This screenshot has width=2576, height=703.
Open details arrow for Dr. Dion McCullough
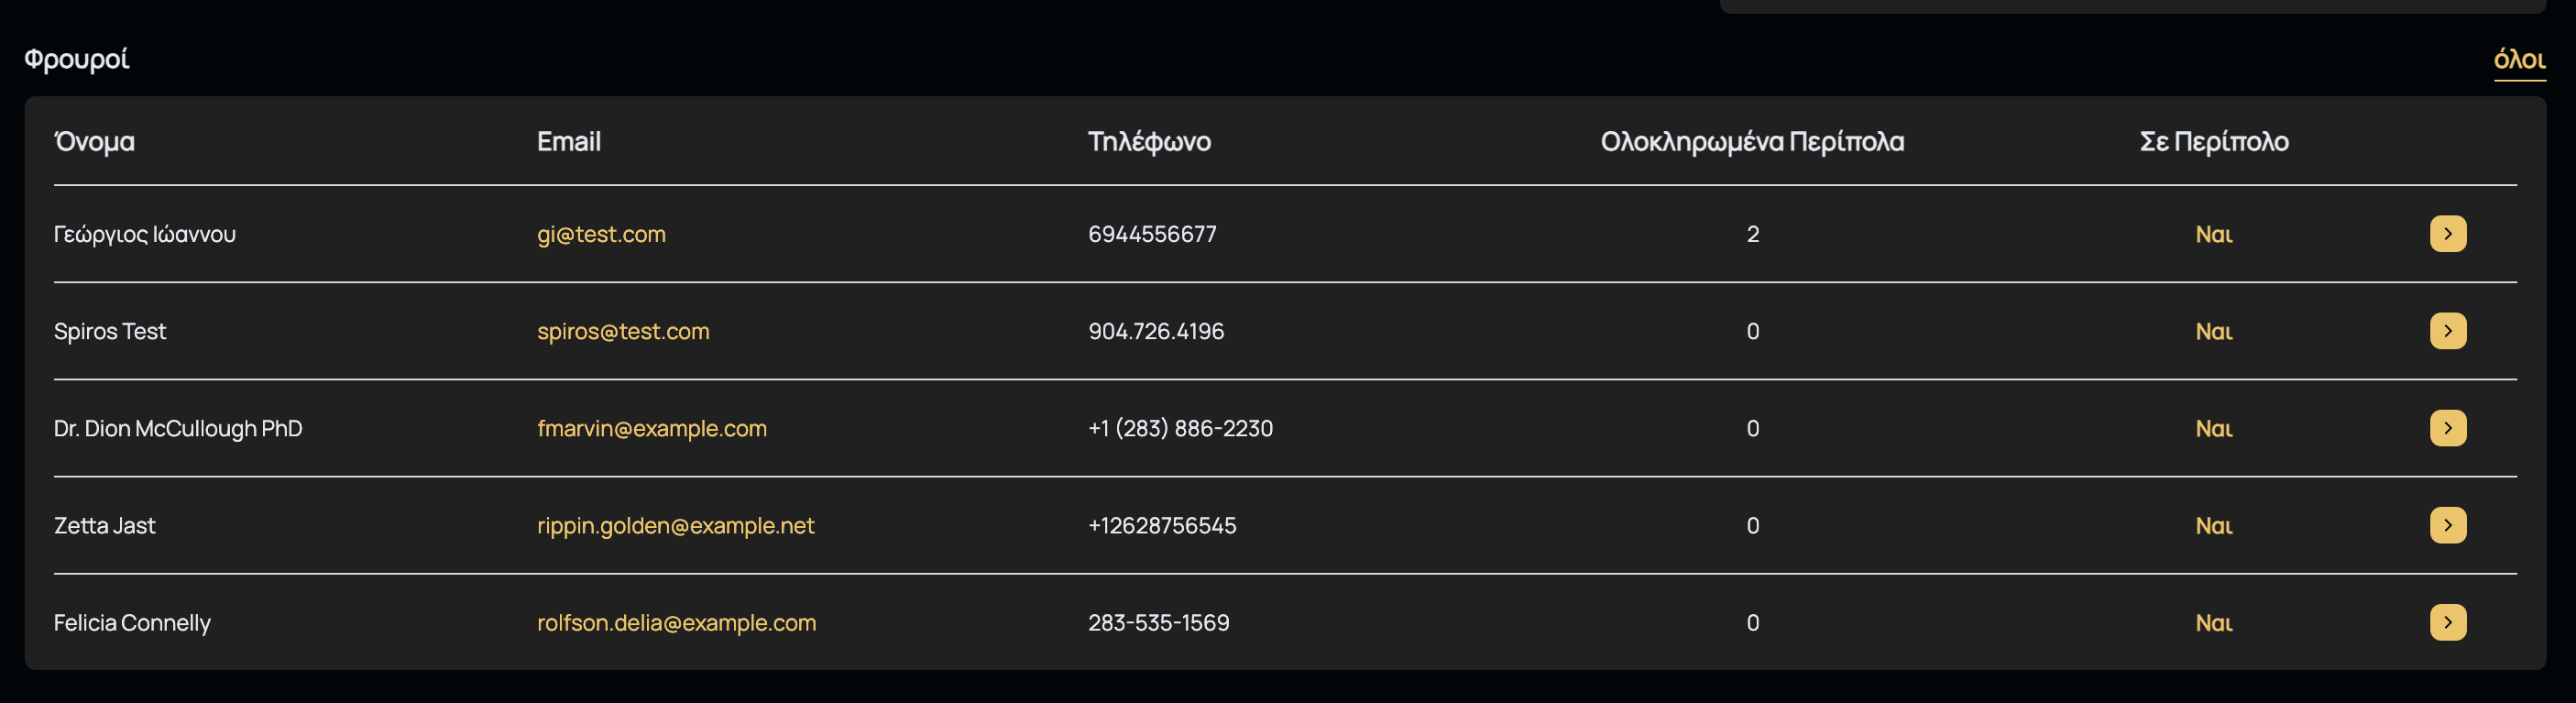click(x=2447, y=428)
